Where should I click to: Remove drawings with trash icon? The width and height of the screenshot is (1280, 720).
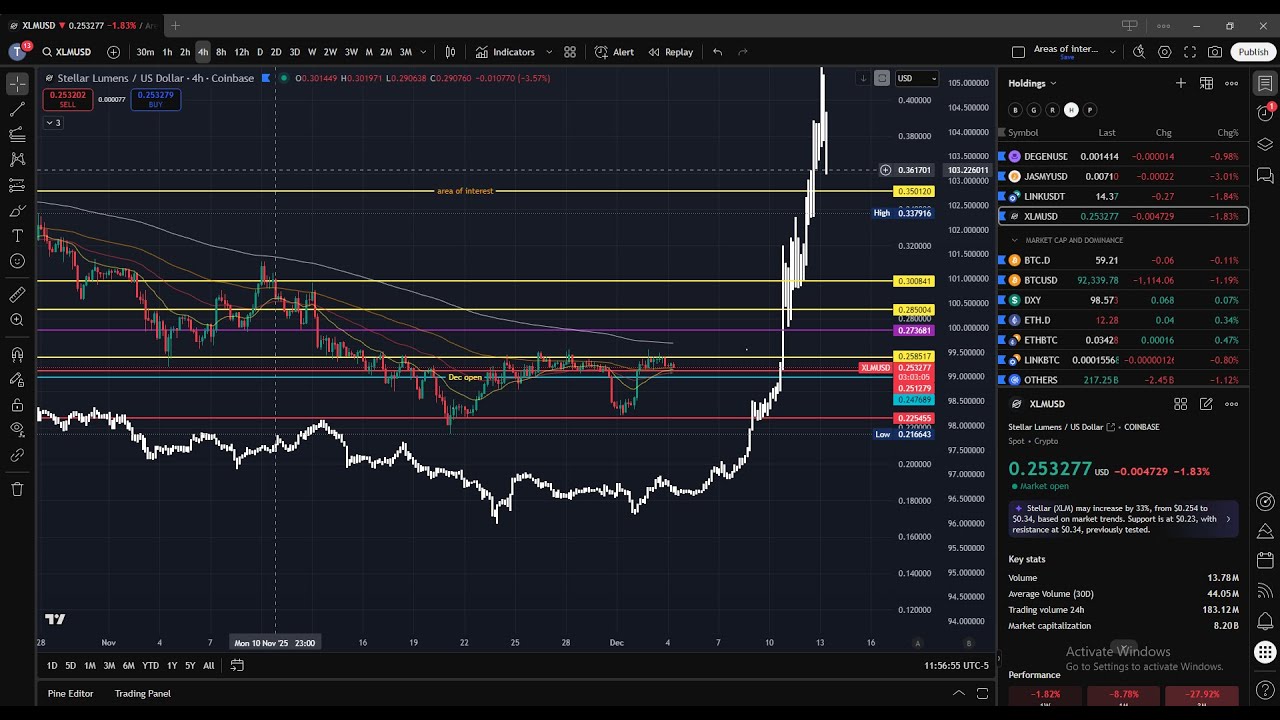tap(17, 489)
